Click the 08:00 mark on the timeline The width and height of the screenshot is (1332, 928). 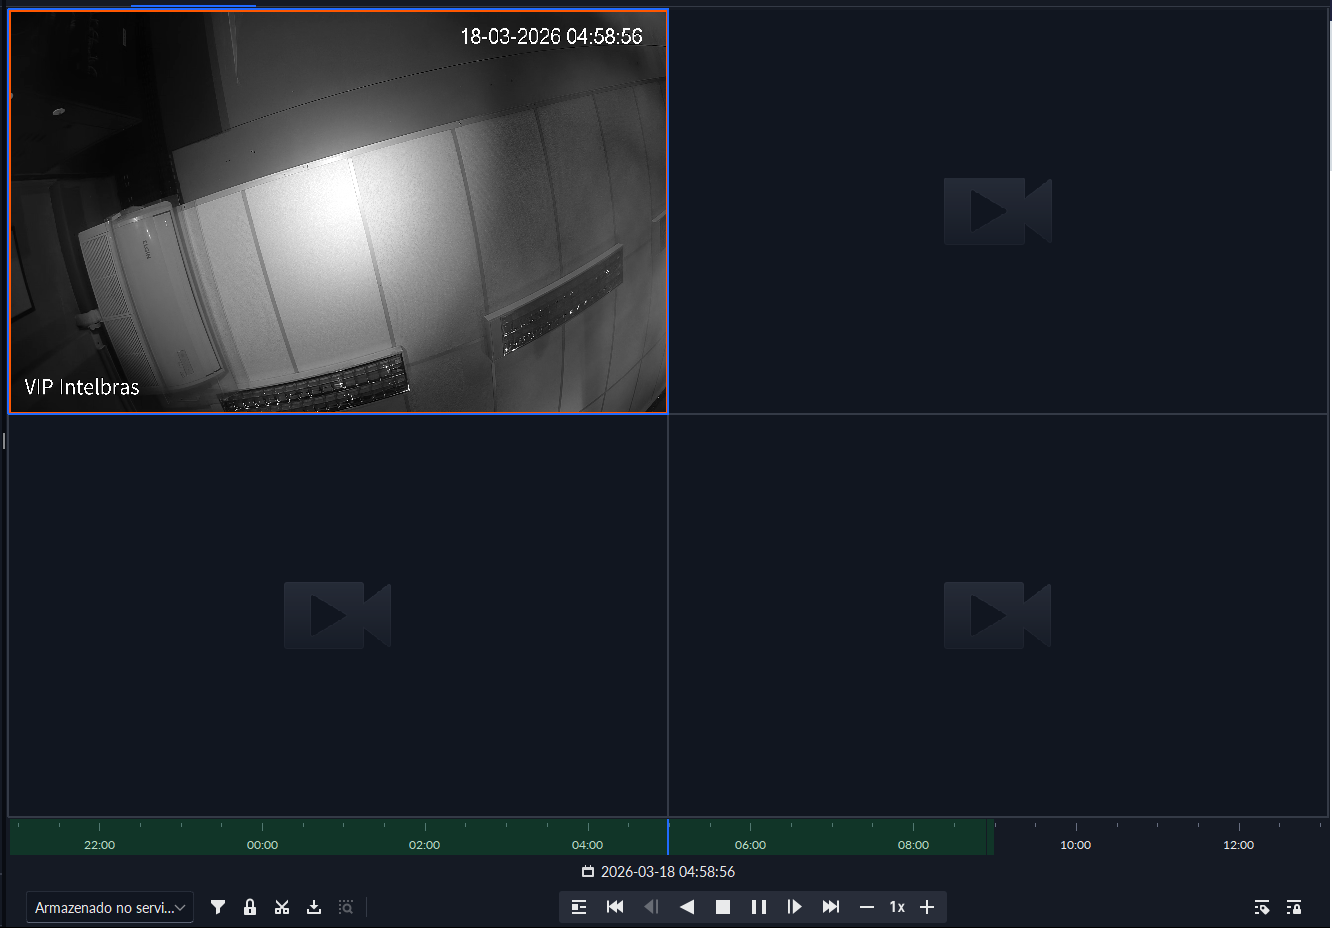913,836
